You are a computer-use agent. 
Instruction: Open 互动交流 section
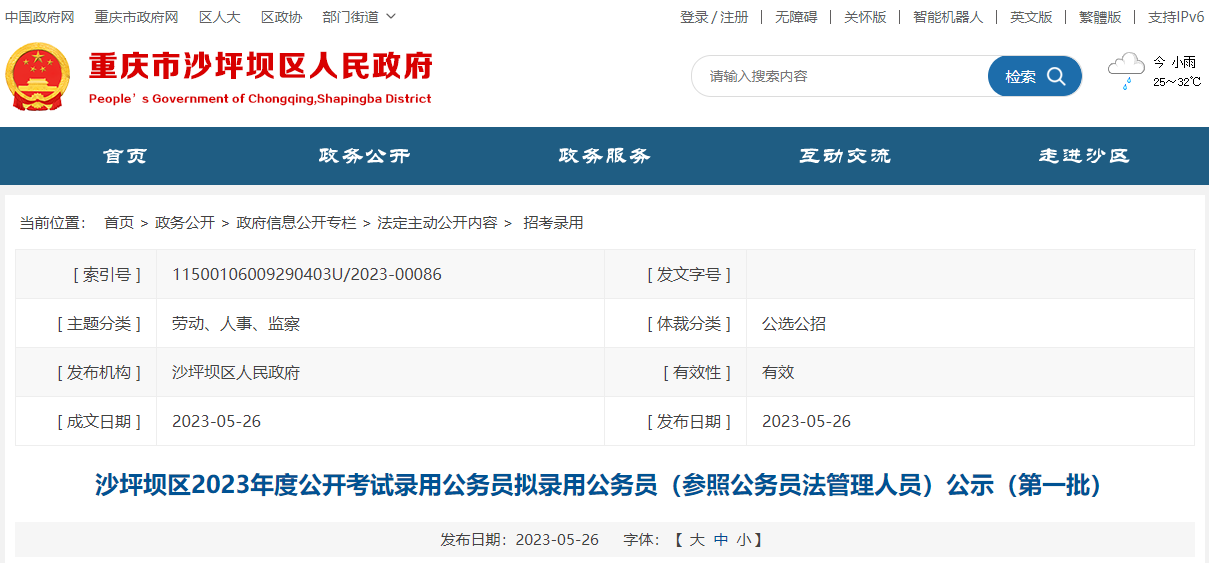pos(844,156)
